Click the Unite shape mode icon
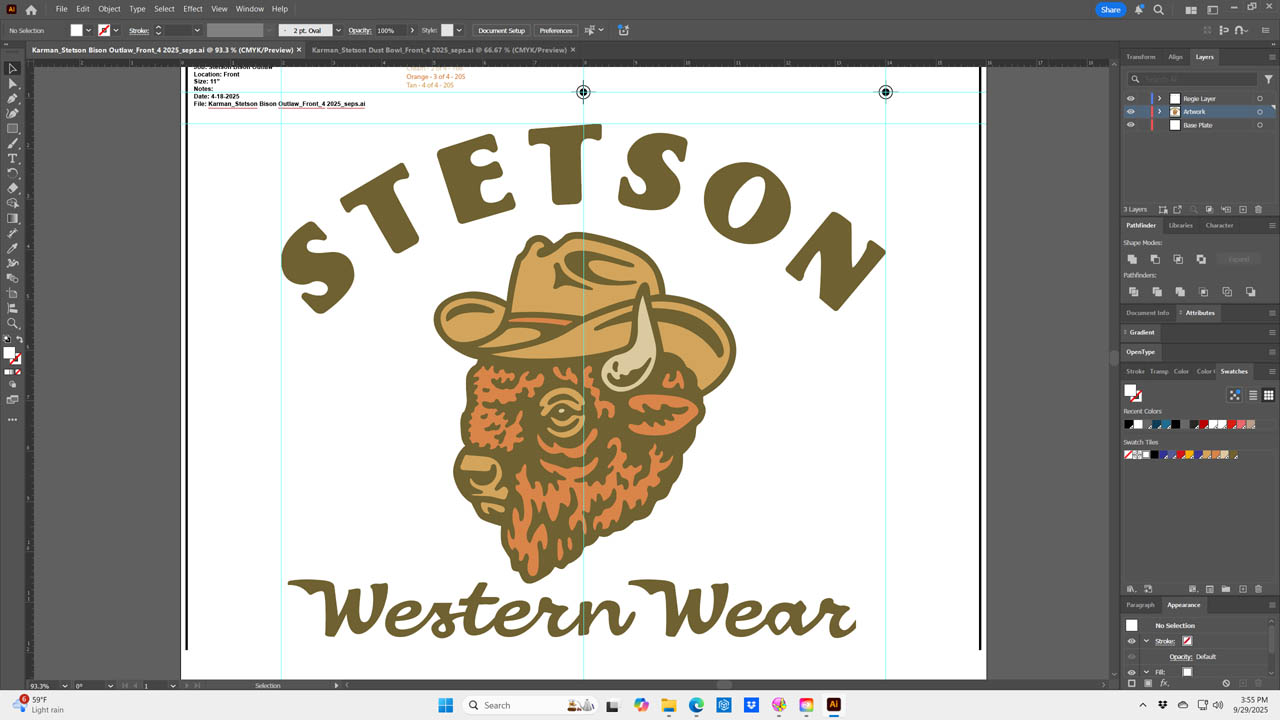This screenshot has width=1280, height=720. pos(1133,259)
